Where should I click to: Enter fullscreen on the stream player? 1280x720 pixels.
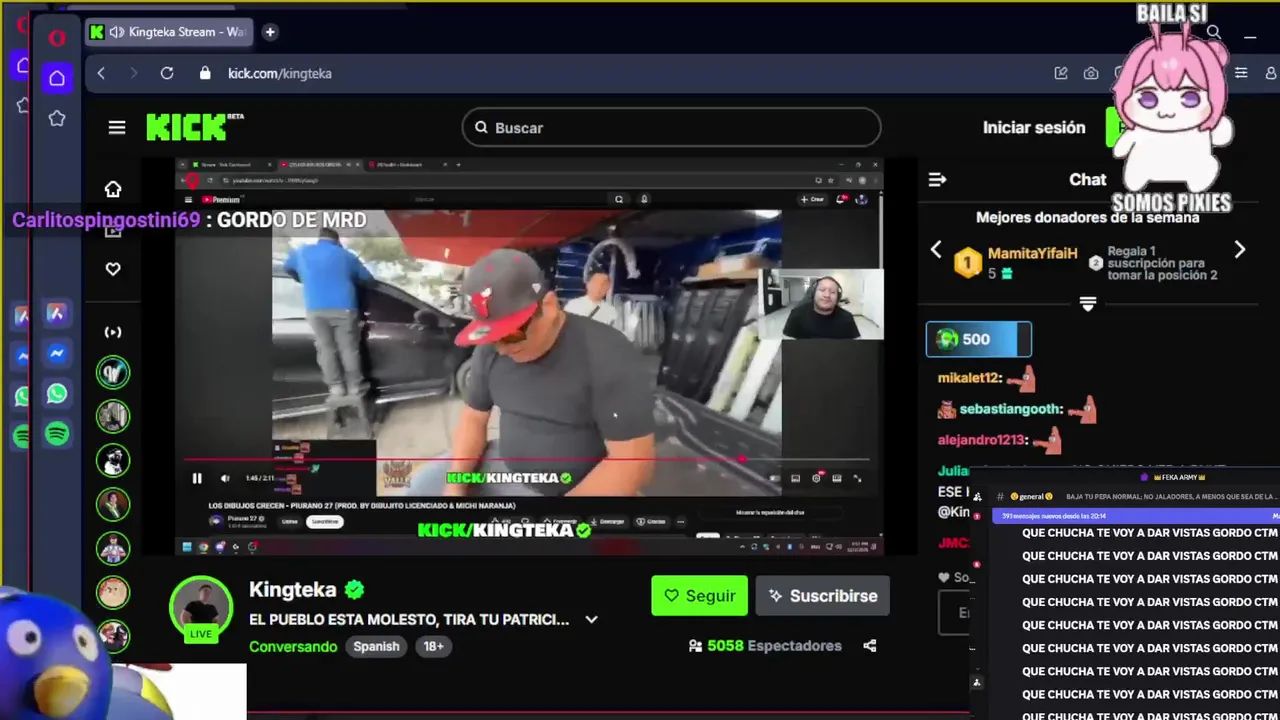[x=857, y=478]
